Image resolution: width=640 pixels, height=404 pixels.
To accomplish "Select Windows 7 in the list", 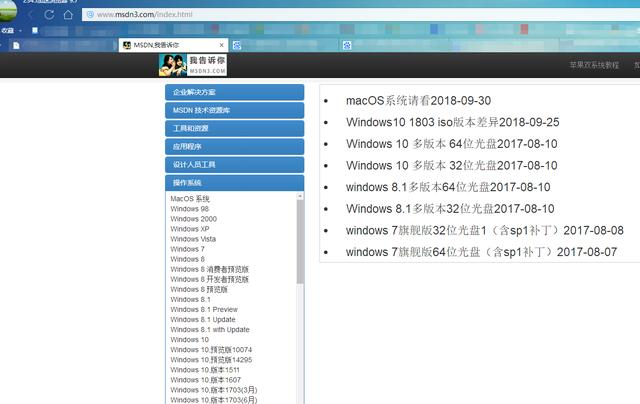I will tap(187, 249).
